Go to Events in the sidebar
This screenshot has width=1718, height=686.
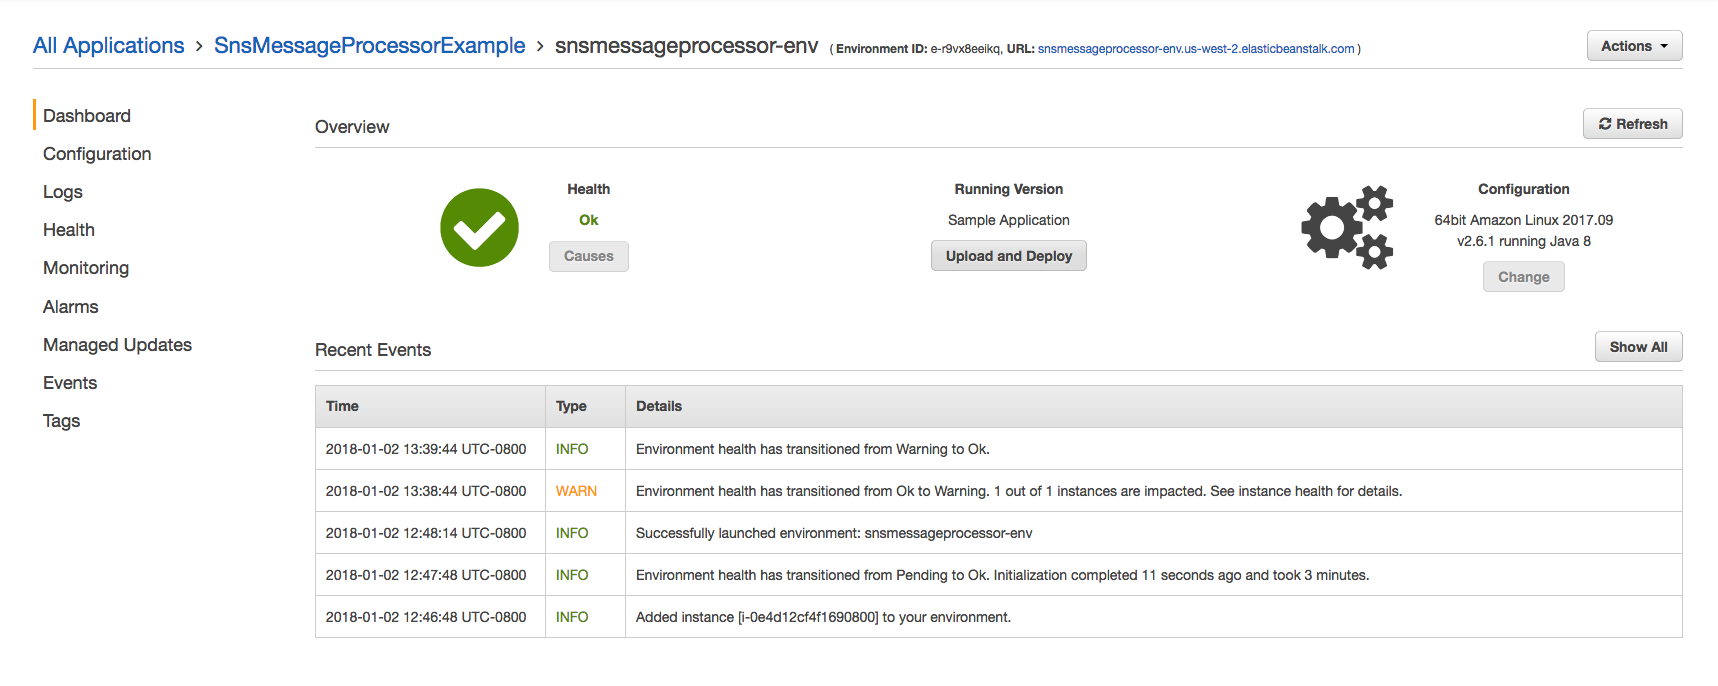pyautogui.click(x=70, y=383)
